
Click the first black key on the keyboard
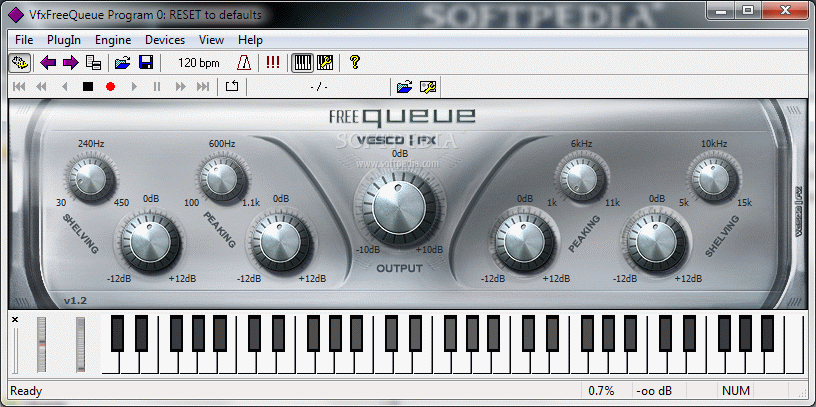pos(118,333)
